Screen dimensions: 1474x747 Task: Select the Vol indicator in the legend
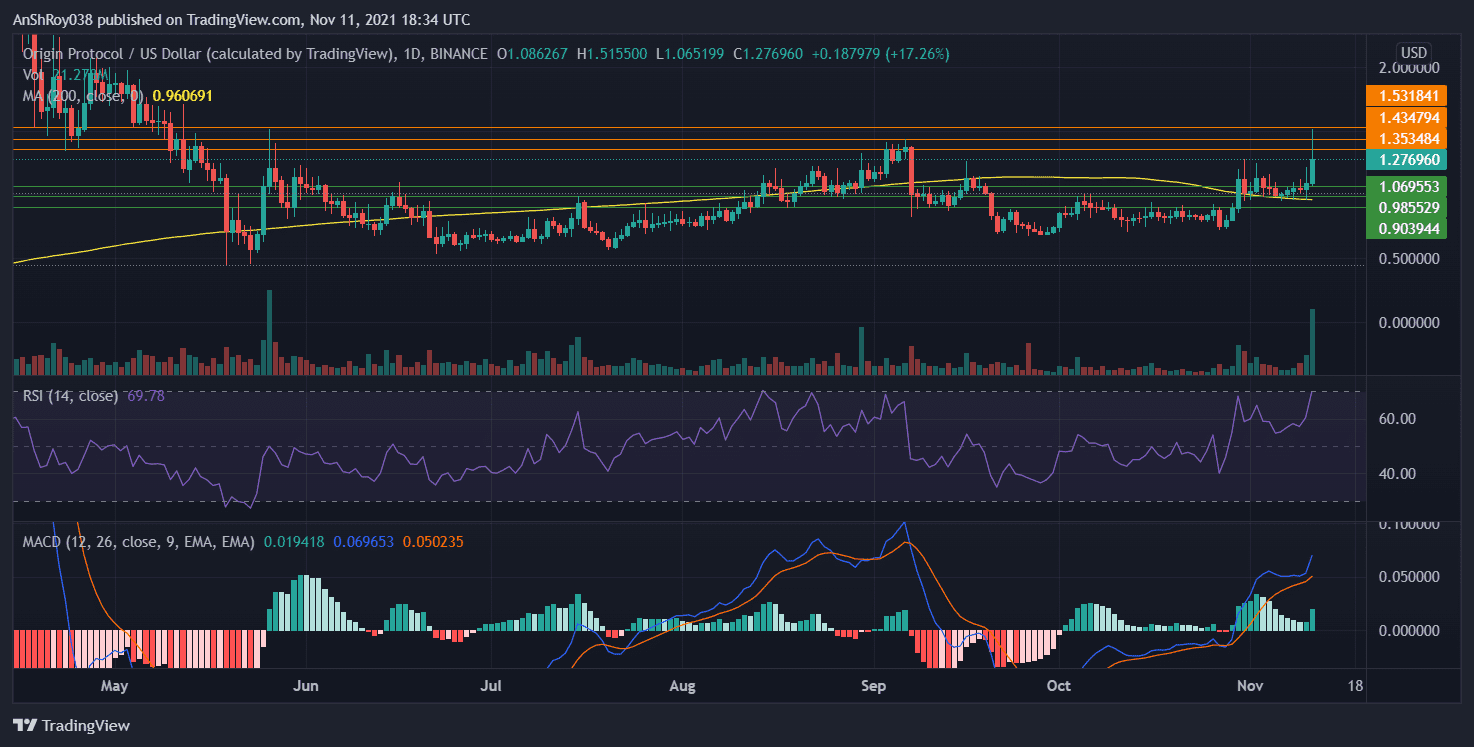point(33,73)
